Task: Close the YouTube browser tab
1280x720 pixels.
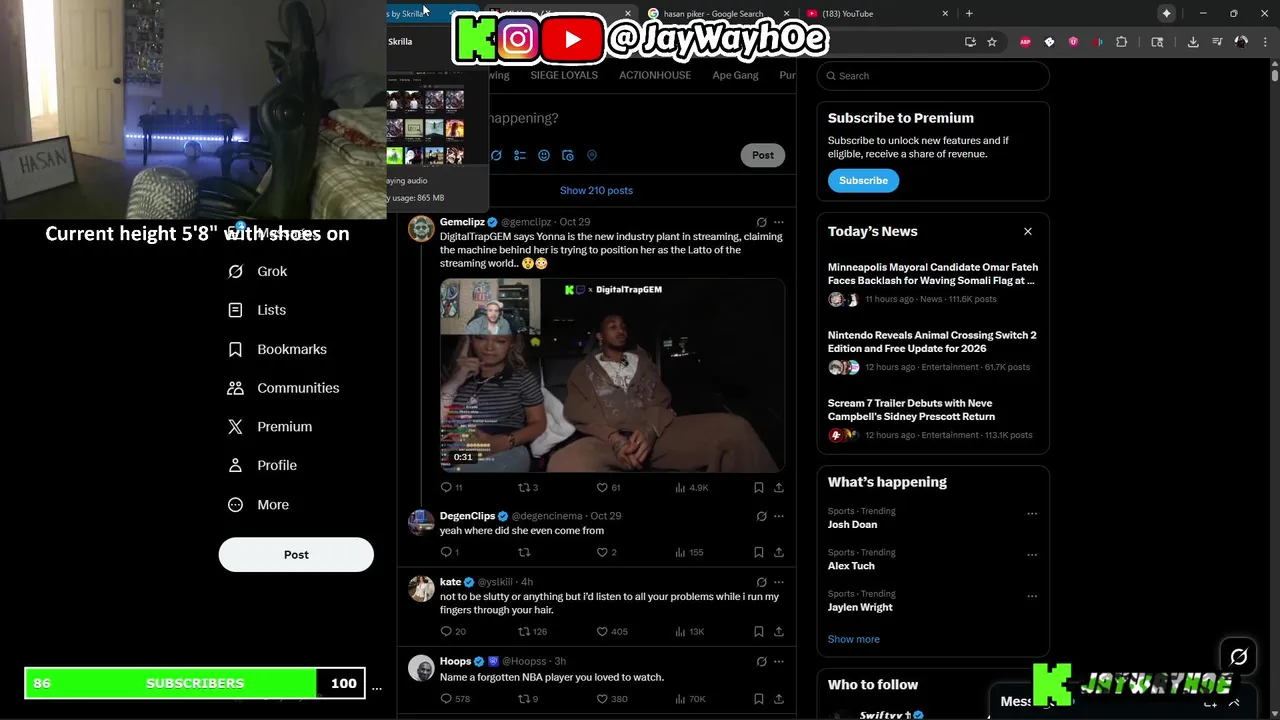Action: [945, 13]
